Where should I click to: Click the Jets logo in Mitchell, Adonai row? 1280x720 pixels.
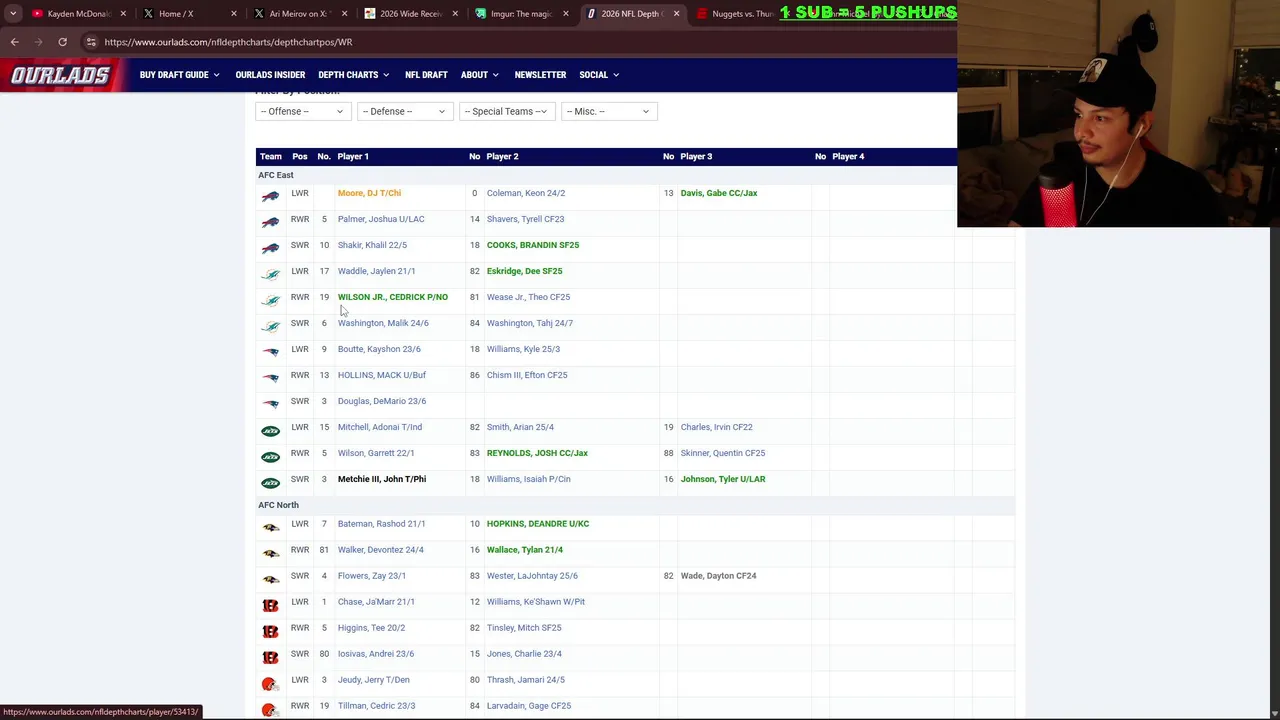click(270, 431)
